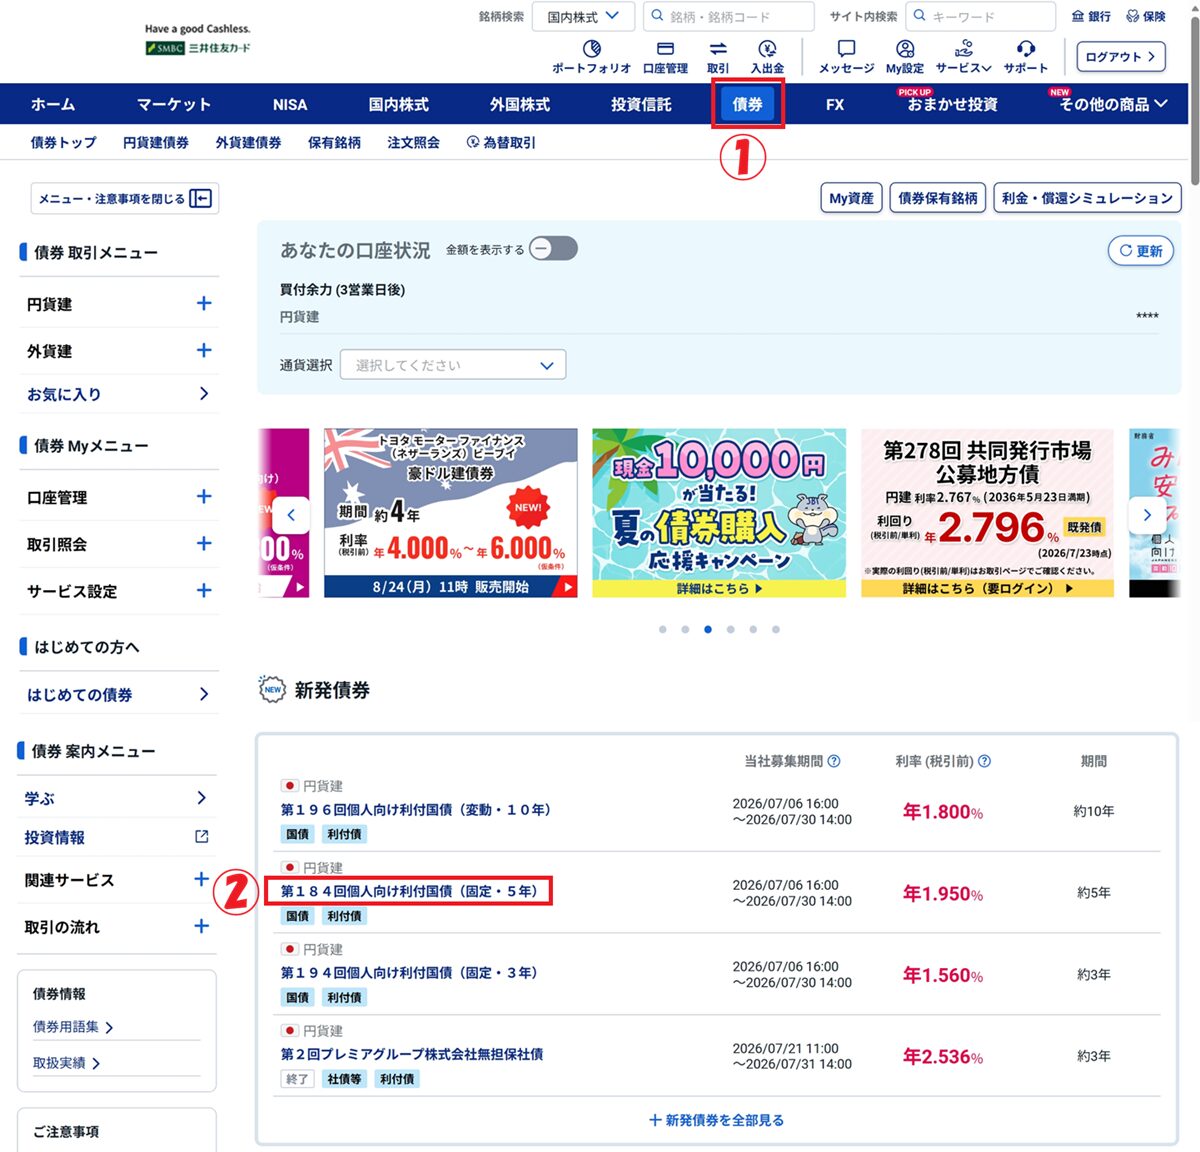
Task: Open 第196回個人向け利付国債（変動・10年） link
Action: [416, 809]
